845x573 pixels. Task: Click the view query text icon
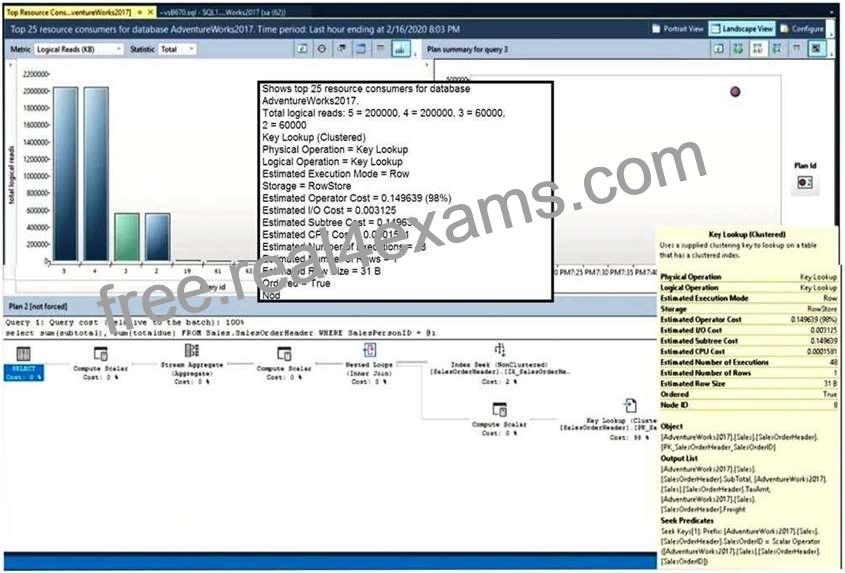342,49
